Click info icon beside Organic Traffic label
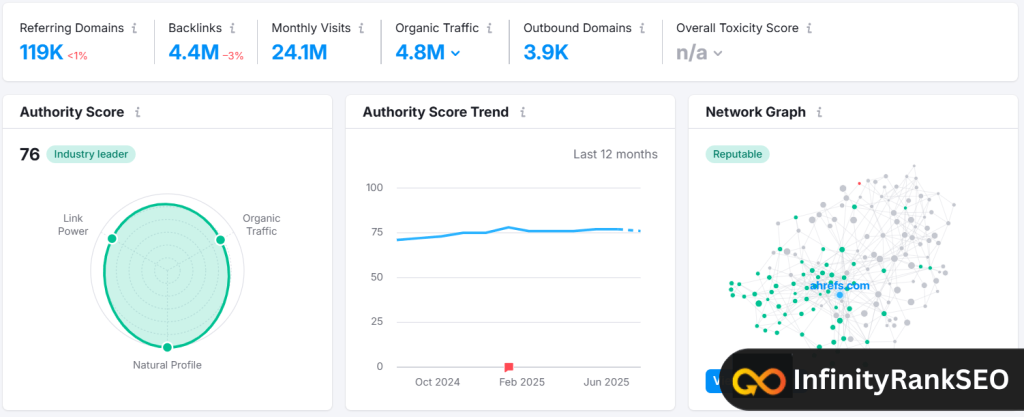Image resolution: width=1024 pixels, height=417 pixels. point(488,28)
